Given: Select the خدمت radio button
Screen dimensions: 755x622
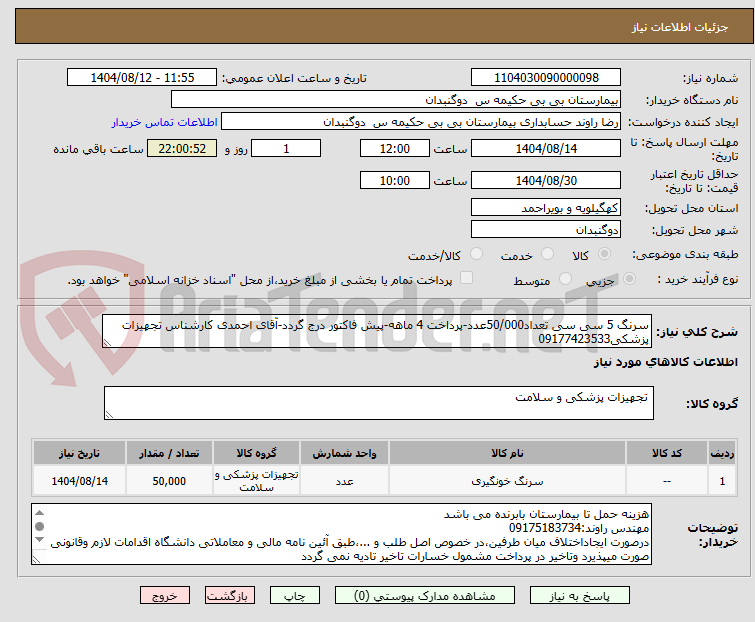Looking at the screenshot, I should (547, 254).
